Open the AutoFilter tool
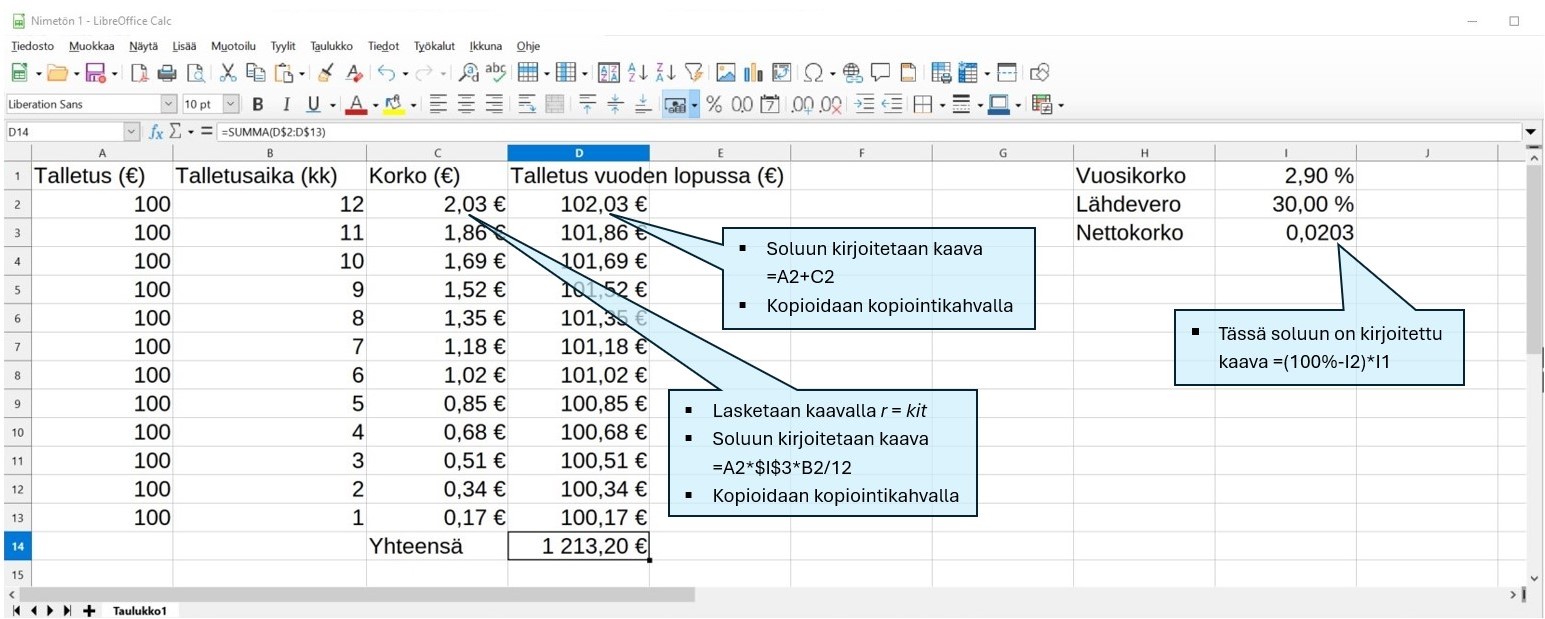Image resolution: width=1545 pixels, height=619 pixels. (694, 73)
